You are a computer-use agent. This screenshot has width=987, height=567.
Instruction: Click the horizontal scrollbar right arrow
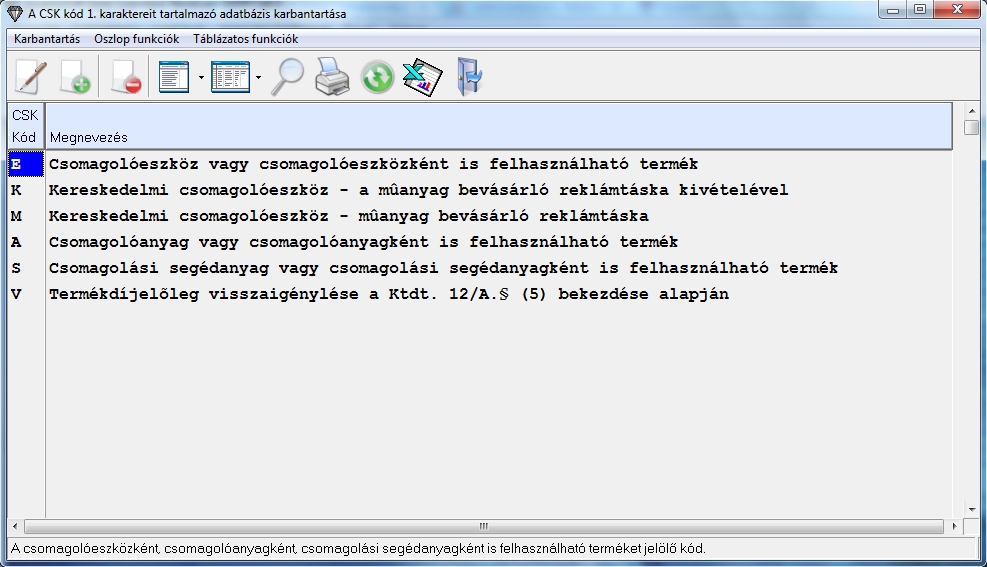pos(954,526)
